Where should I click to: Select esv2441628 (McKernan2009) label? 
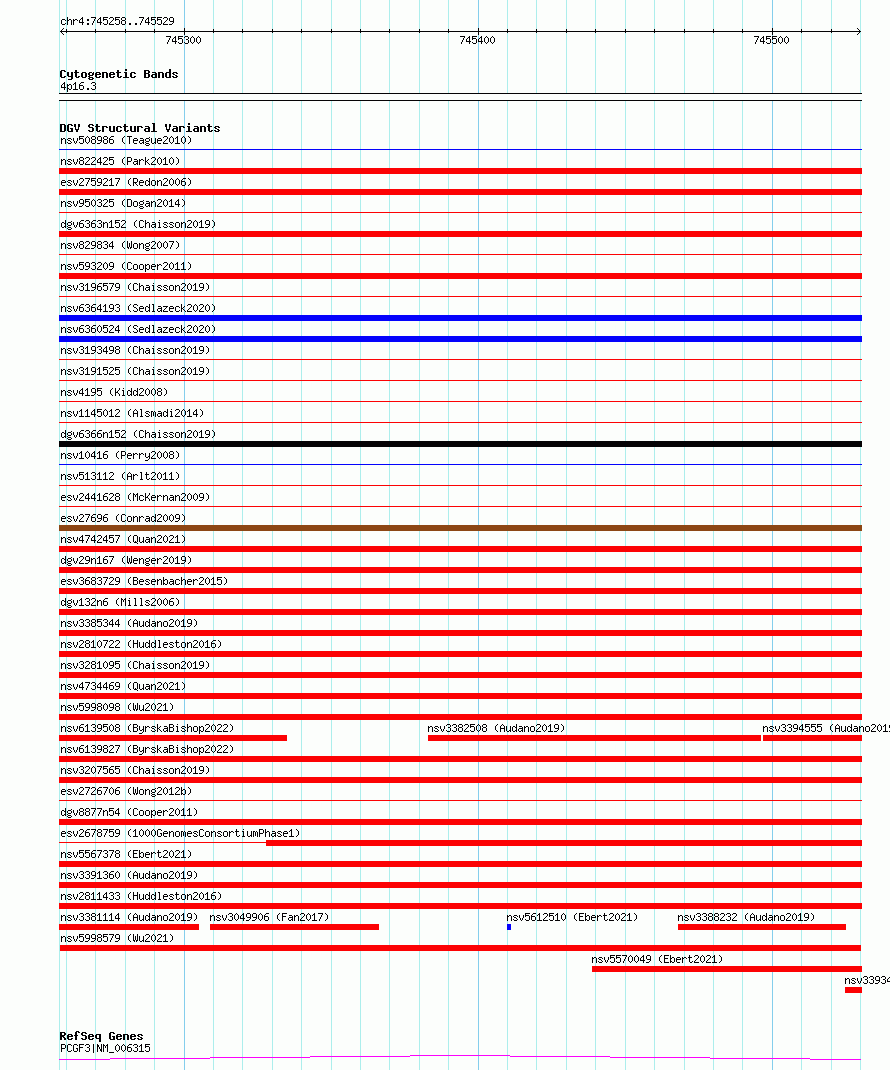click(135, 497)
